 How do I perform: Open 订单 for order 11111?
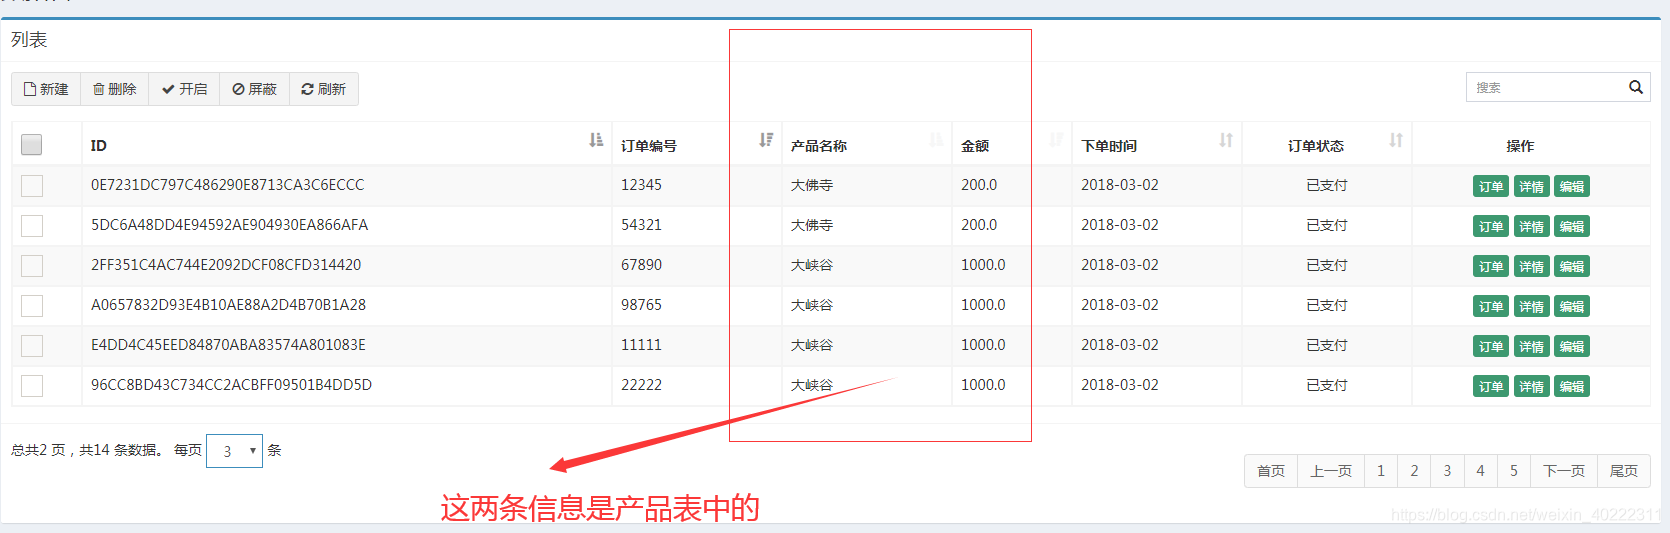pyautogui.click(x=1491, y=346)
